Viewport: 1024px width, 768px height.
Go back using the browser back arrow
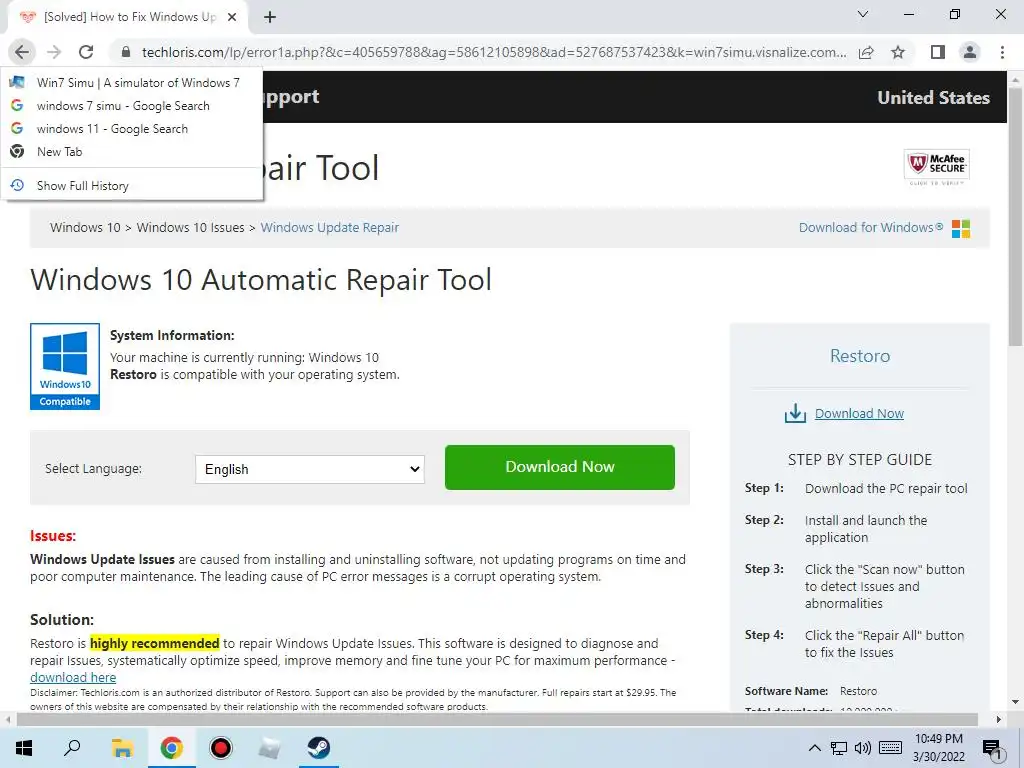[22, 52]
